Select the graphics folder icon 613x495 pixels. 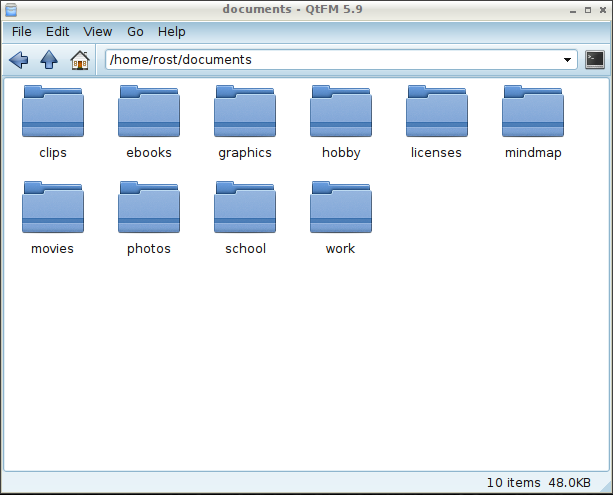point(245,111)
